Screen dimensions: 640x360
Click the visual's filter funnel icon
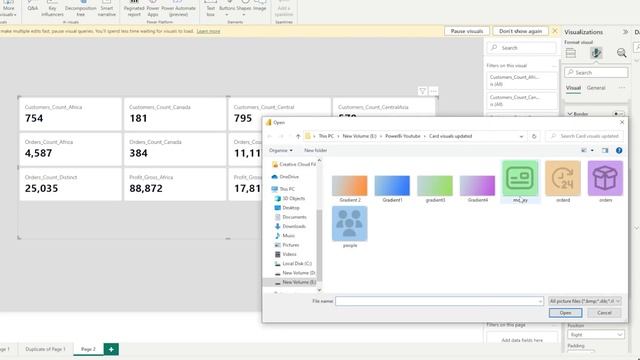pyautogui.click(x=422, y=91)
